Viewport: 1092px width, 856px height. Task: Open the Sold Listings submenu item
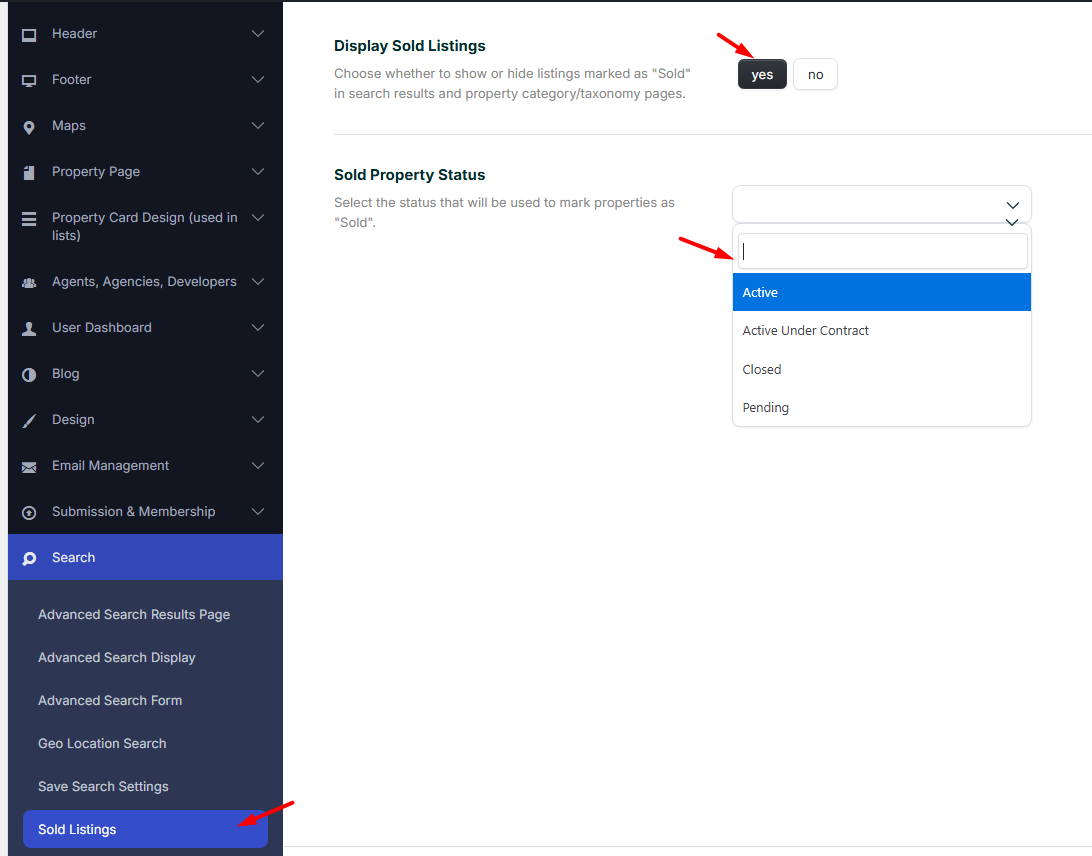(77, 830)
